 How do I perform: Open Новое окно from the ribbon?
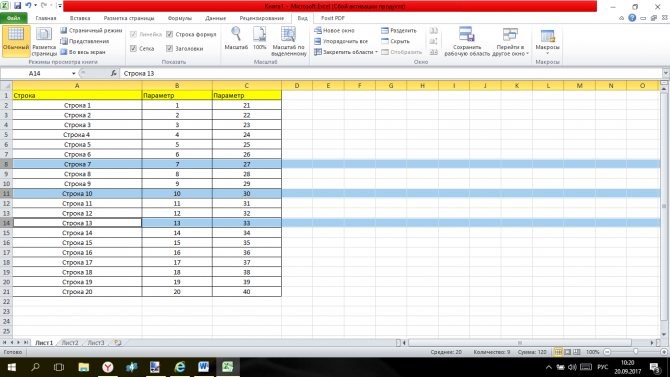click(334, 31)
